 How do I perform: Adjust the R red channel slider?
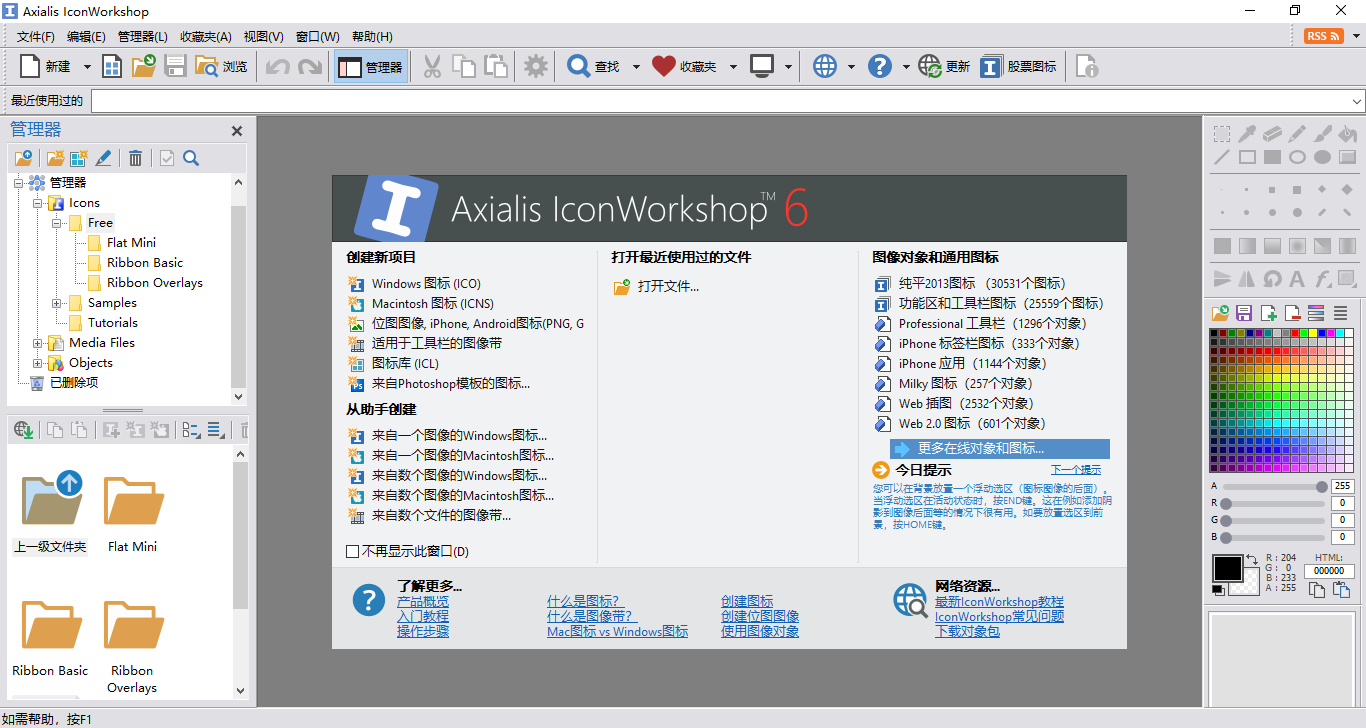[1275, 504]
